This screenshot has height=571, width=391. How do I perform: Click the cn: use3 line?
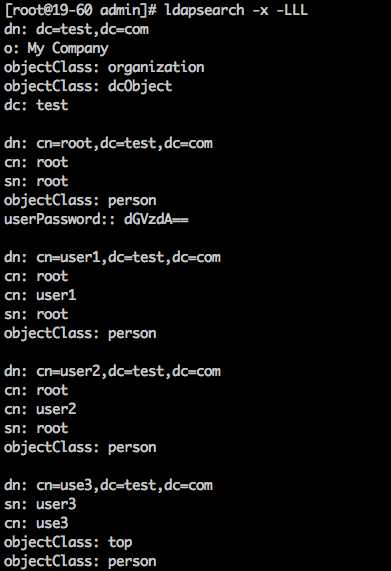click(36, 523)
